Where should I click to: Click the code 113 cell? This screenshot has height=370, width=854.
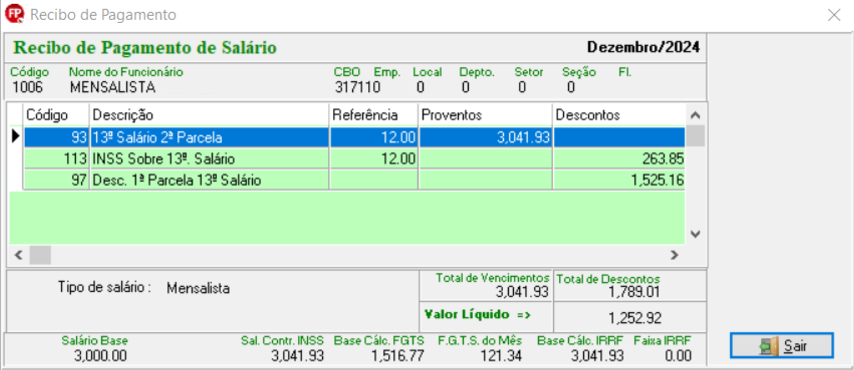(56, 159)
